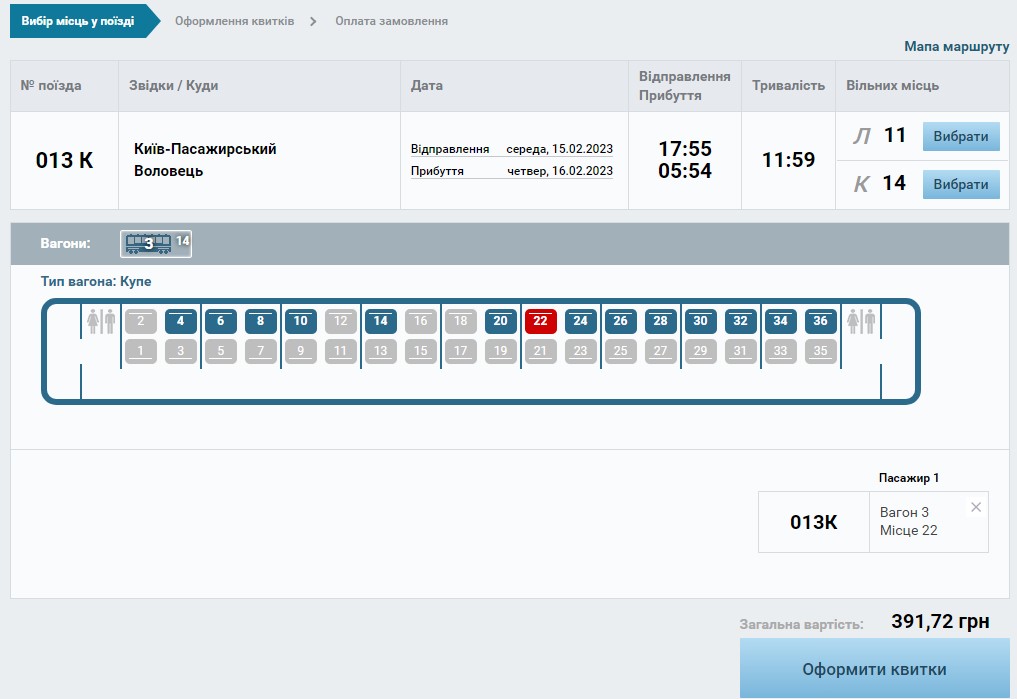Go to Оформлення квитків step
This screenshot has height=699, width=1017.
pos(234,21)
